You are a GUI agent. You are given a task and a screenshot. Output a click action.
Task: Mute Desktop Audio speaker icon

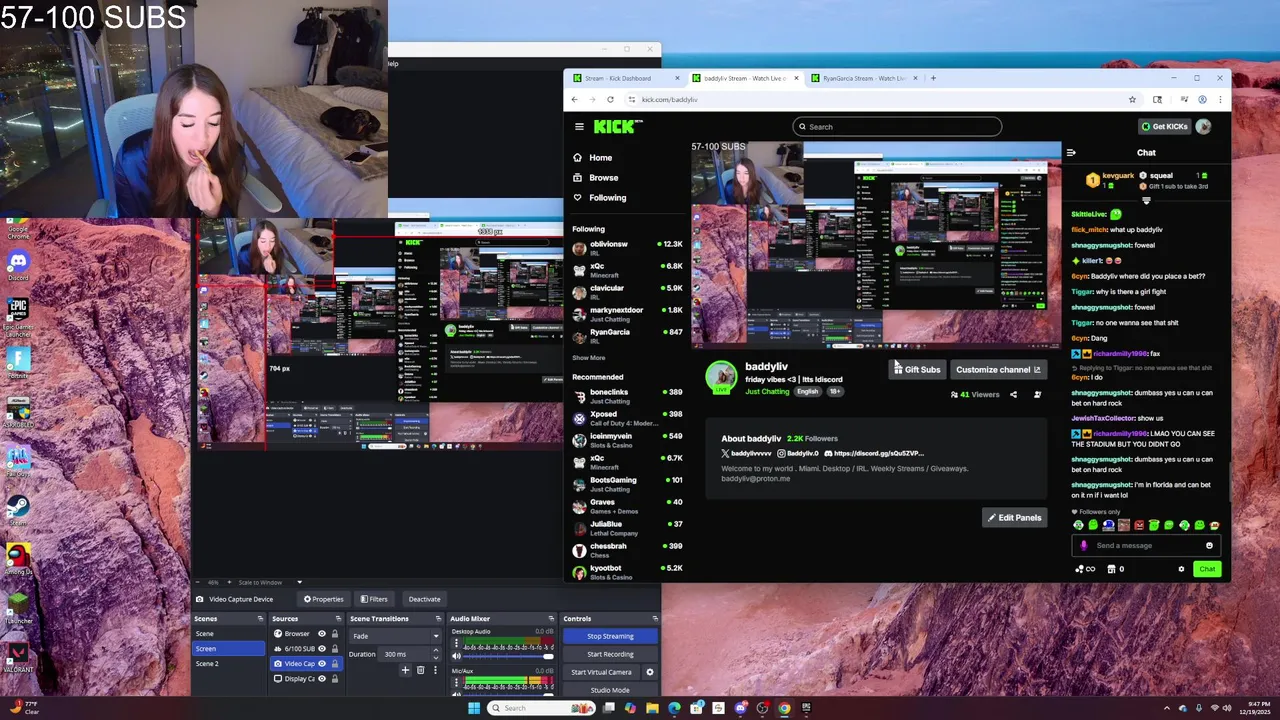click(x=457, y=656)
